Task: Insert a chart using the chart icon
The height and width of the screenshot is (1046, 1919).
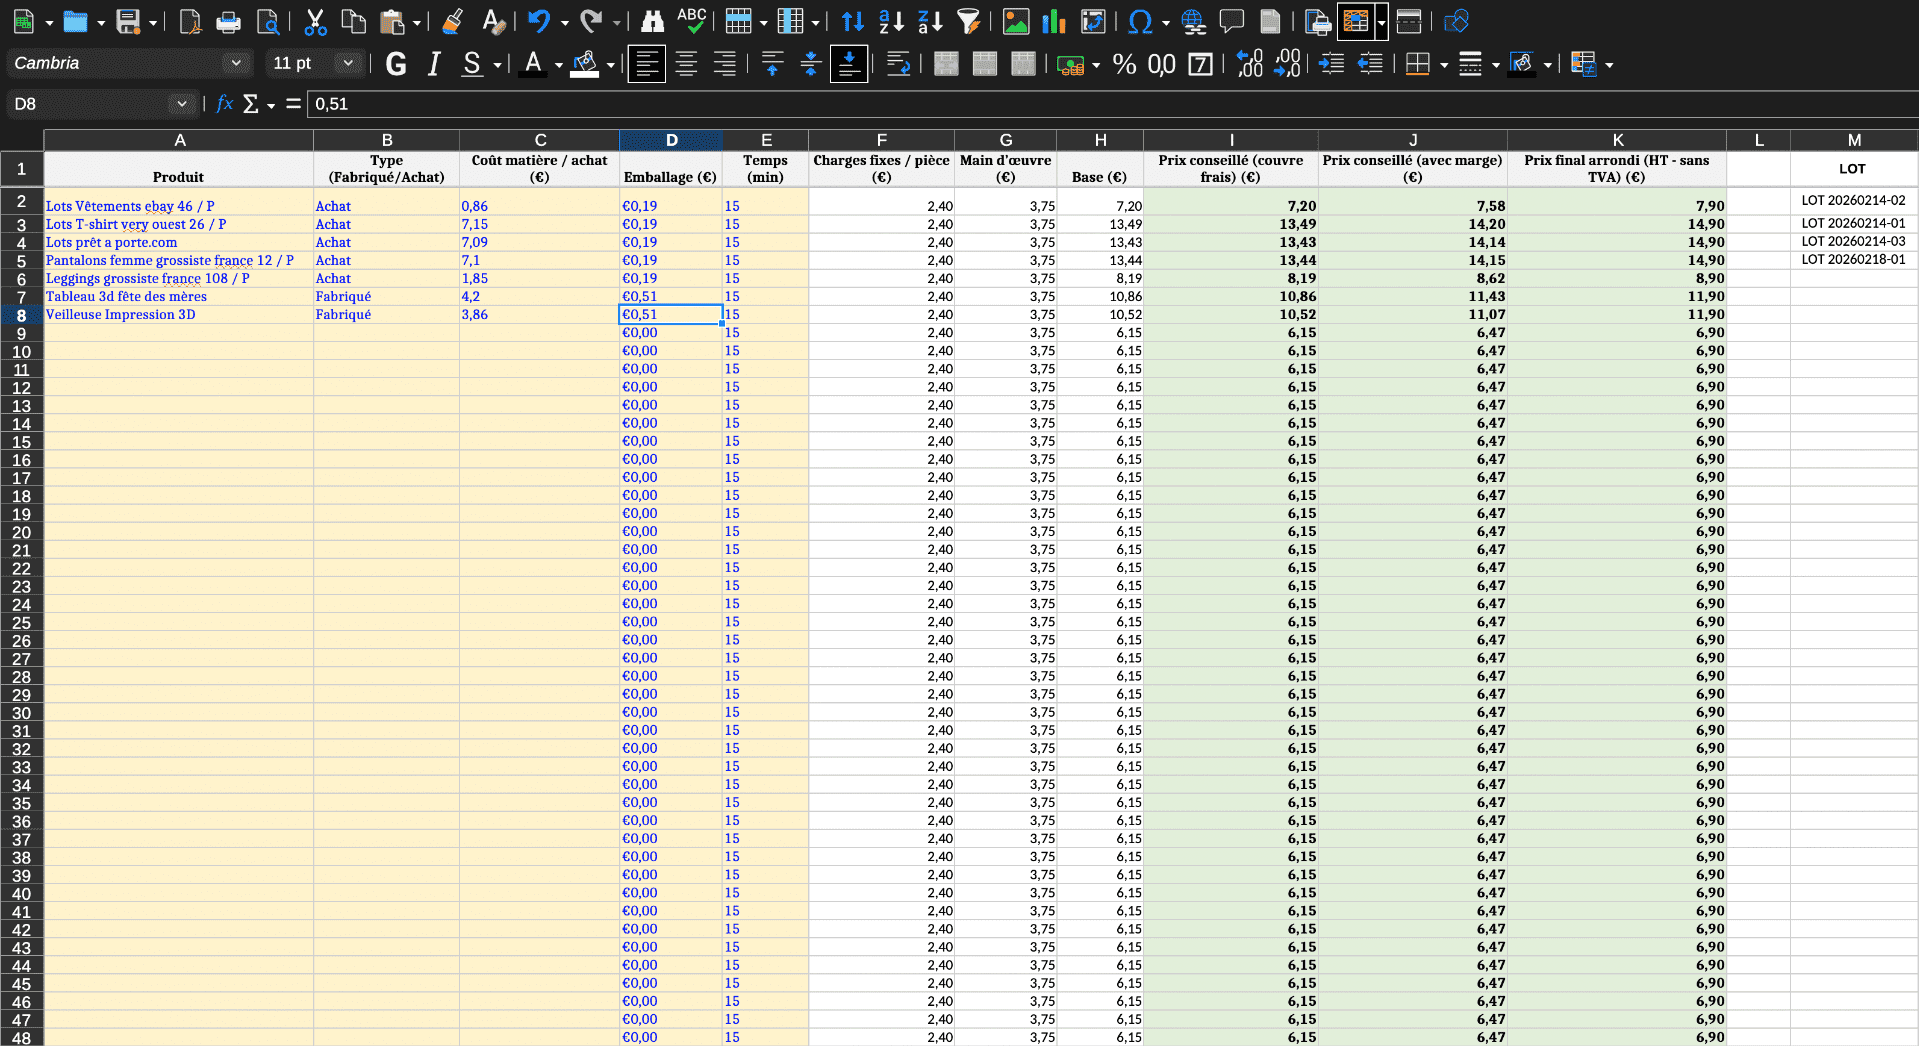Action: pyautogui.click(x=1054, y=21)
